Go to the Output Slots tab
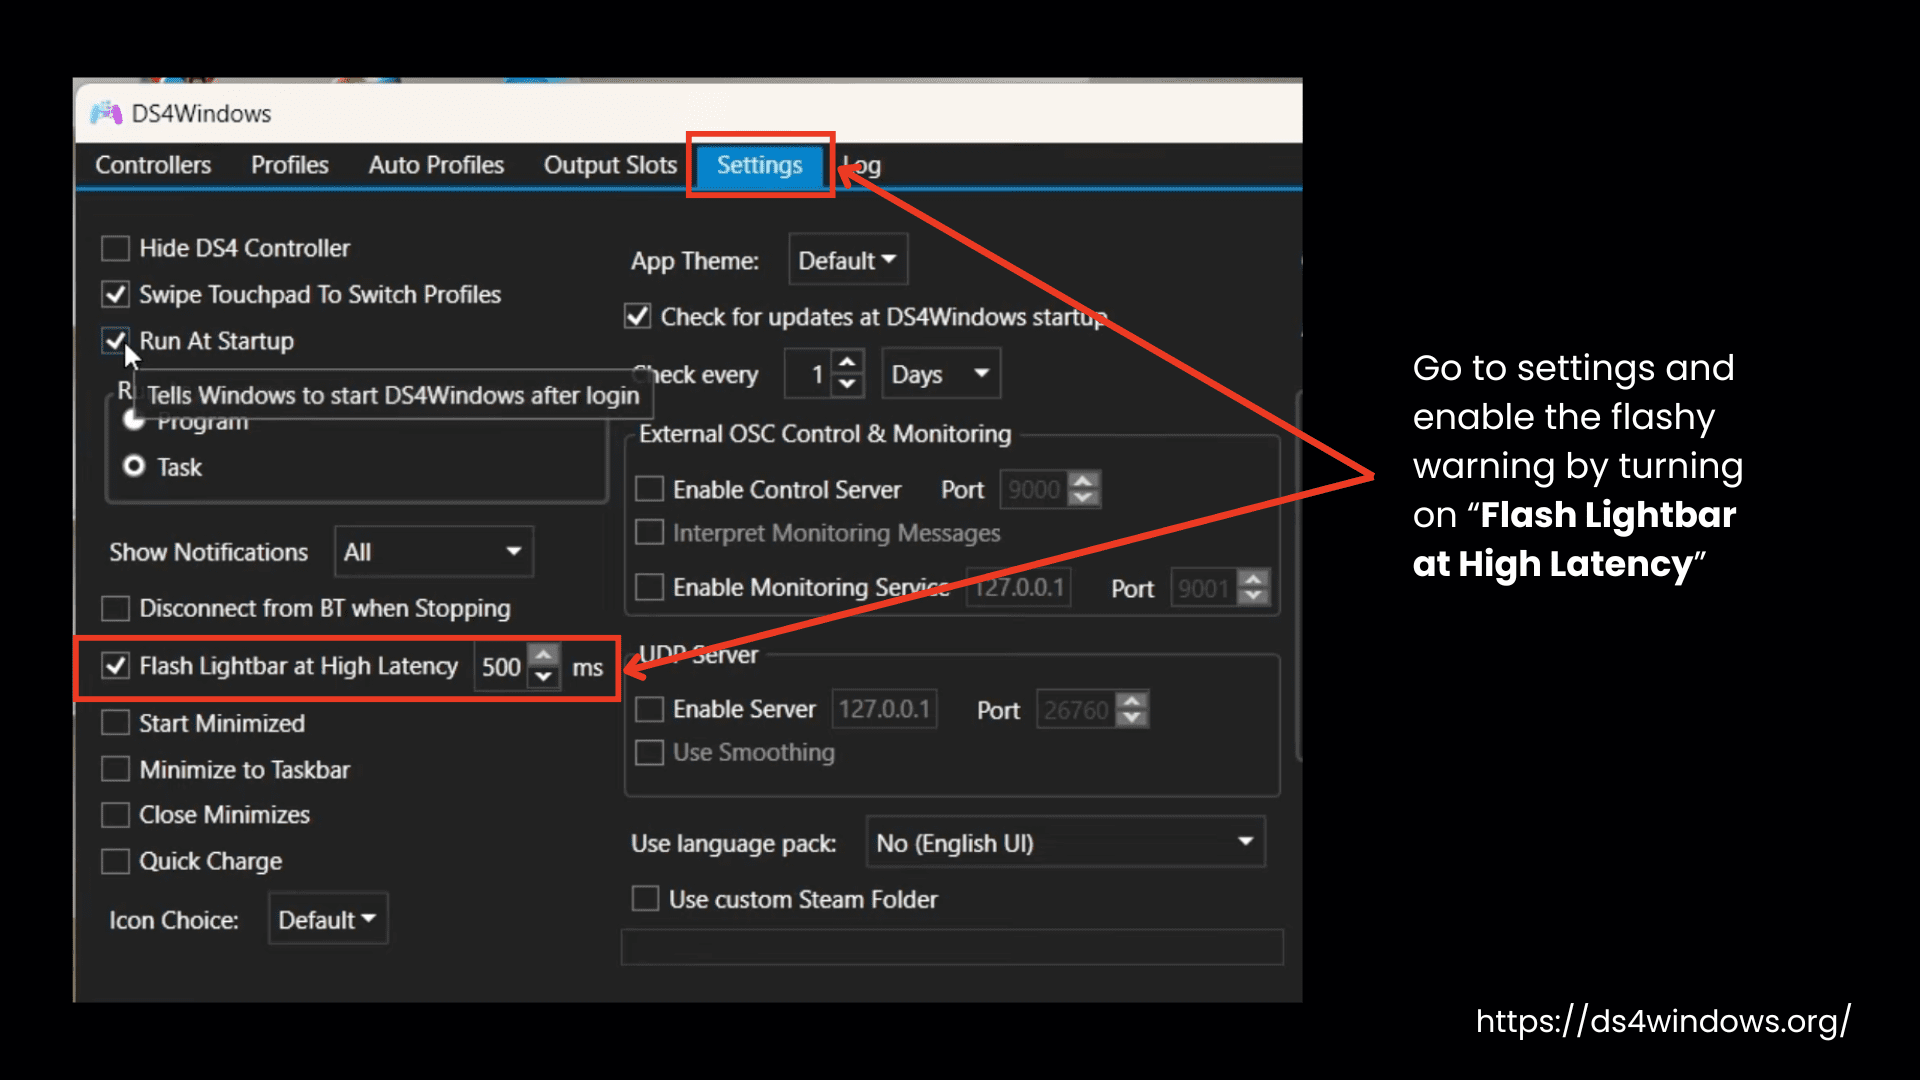 tap(610, 165)
